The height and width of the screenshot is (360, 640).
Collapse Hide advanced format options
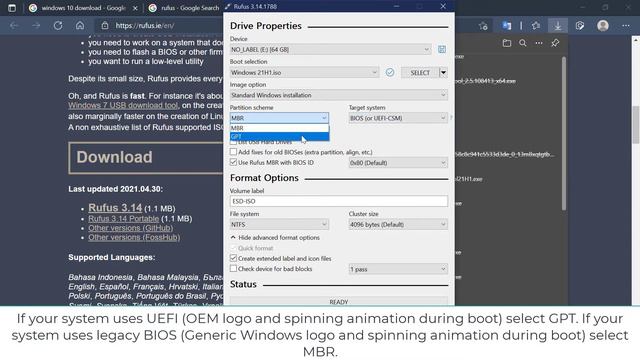[275, 238]
